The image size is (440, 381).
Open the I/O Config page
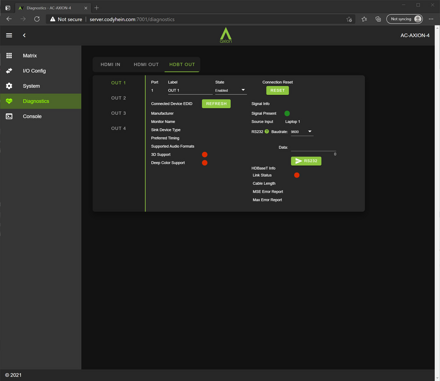[x=41, y=71]
